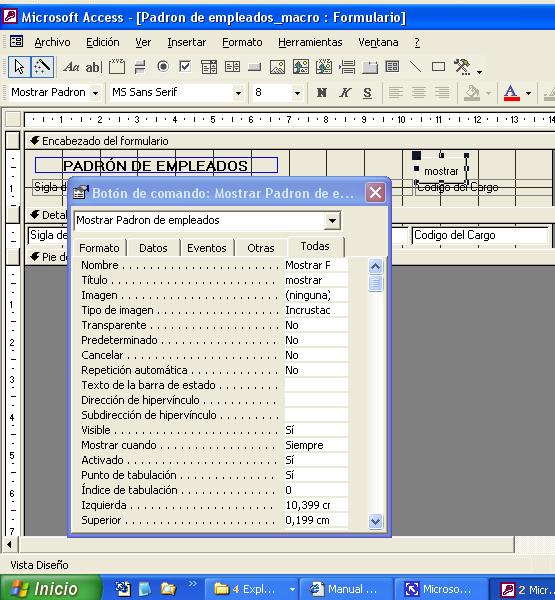Click the form selector box at ruler corner

coord(13,119)
